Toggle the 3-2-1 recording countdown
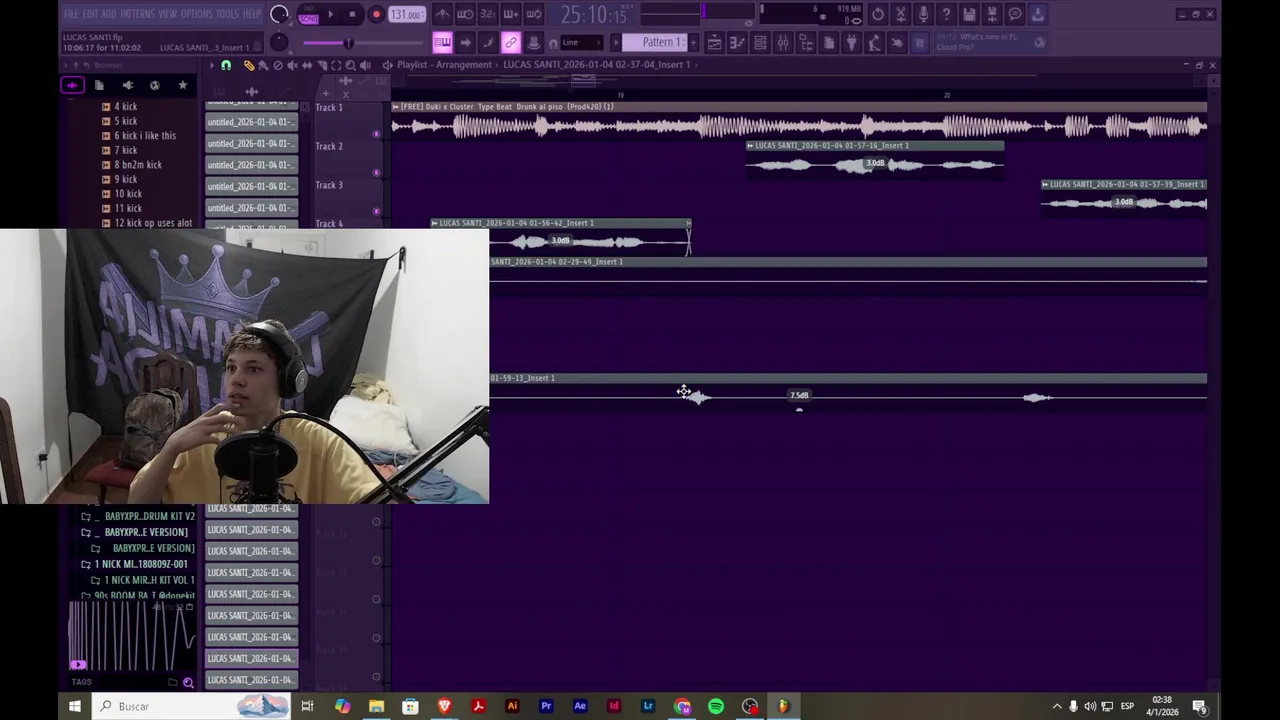The width and height of the screenshot is (1280, 720). tap(488, 14)
